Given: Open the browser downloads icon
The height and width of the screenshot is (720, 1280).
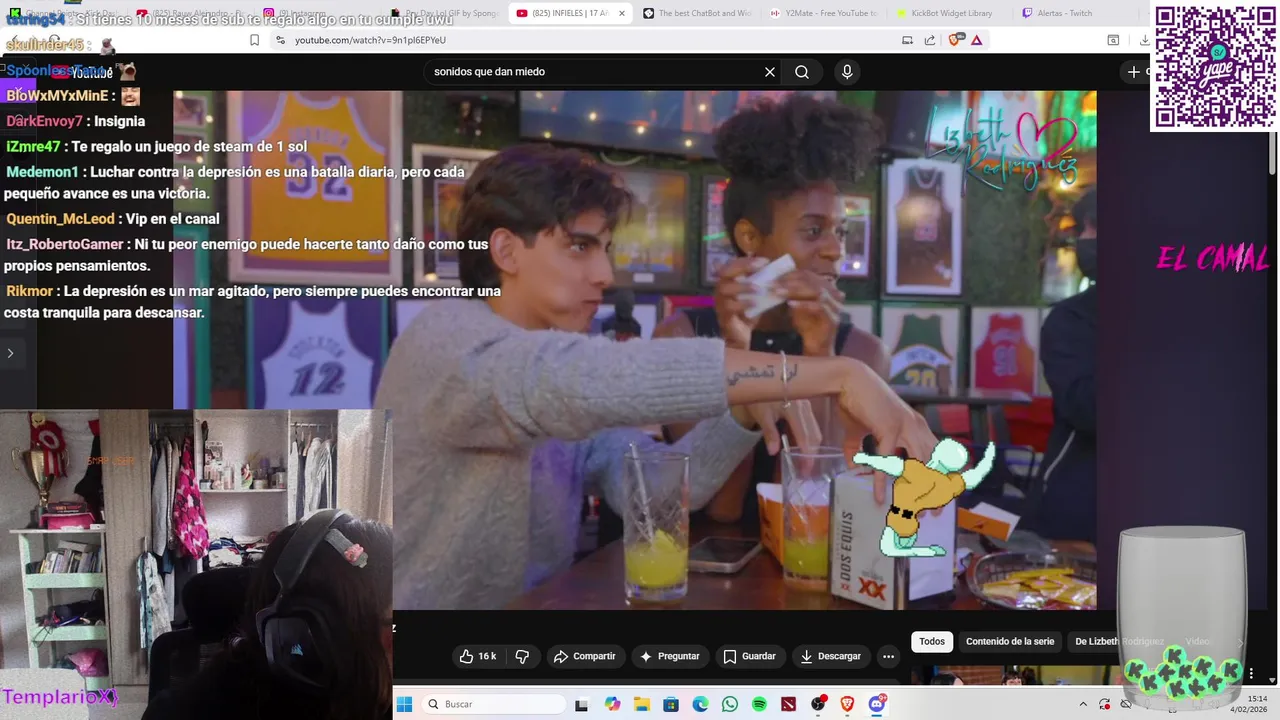Looking at the screenshot, I should coord(1144,40).
